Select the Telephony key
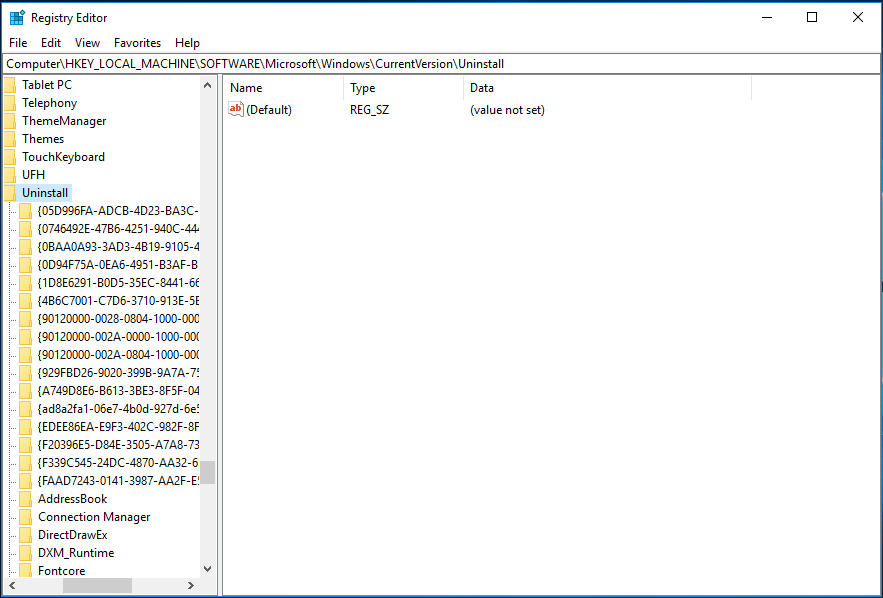Image resolution: width=883 pixels, height=598 pixels. [x=50, y=103]
